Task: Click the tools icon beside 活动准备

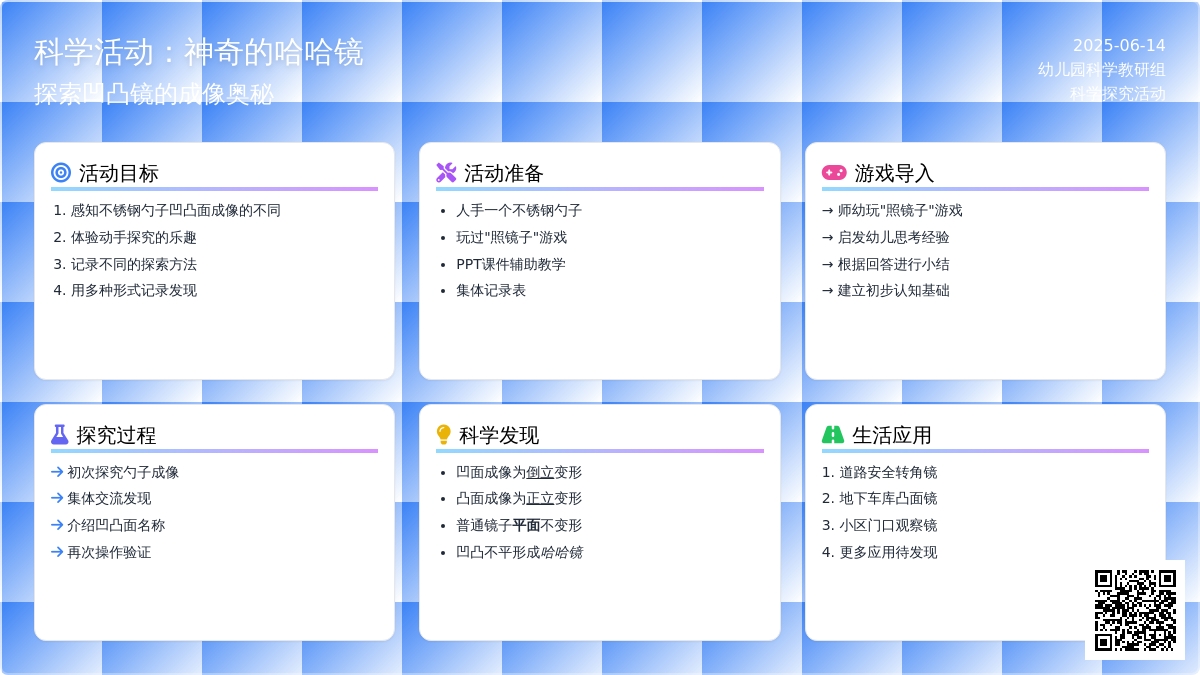Action: pos(446,172)
